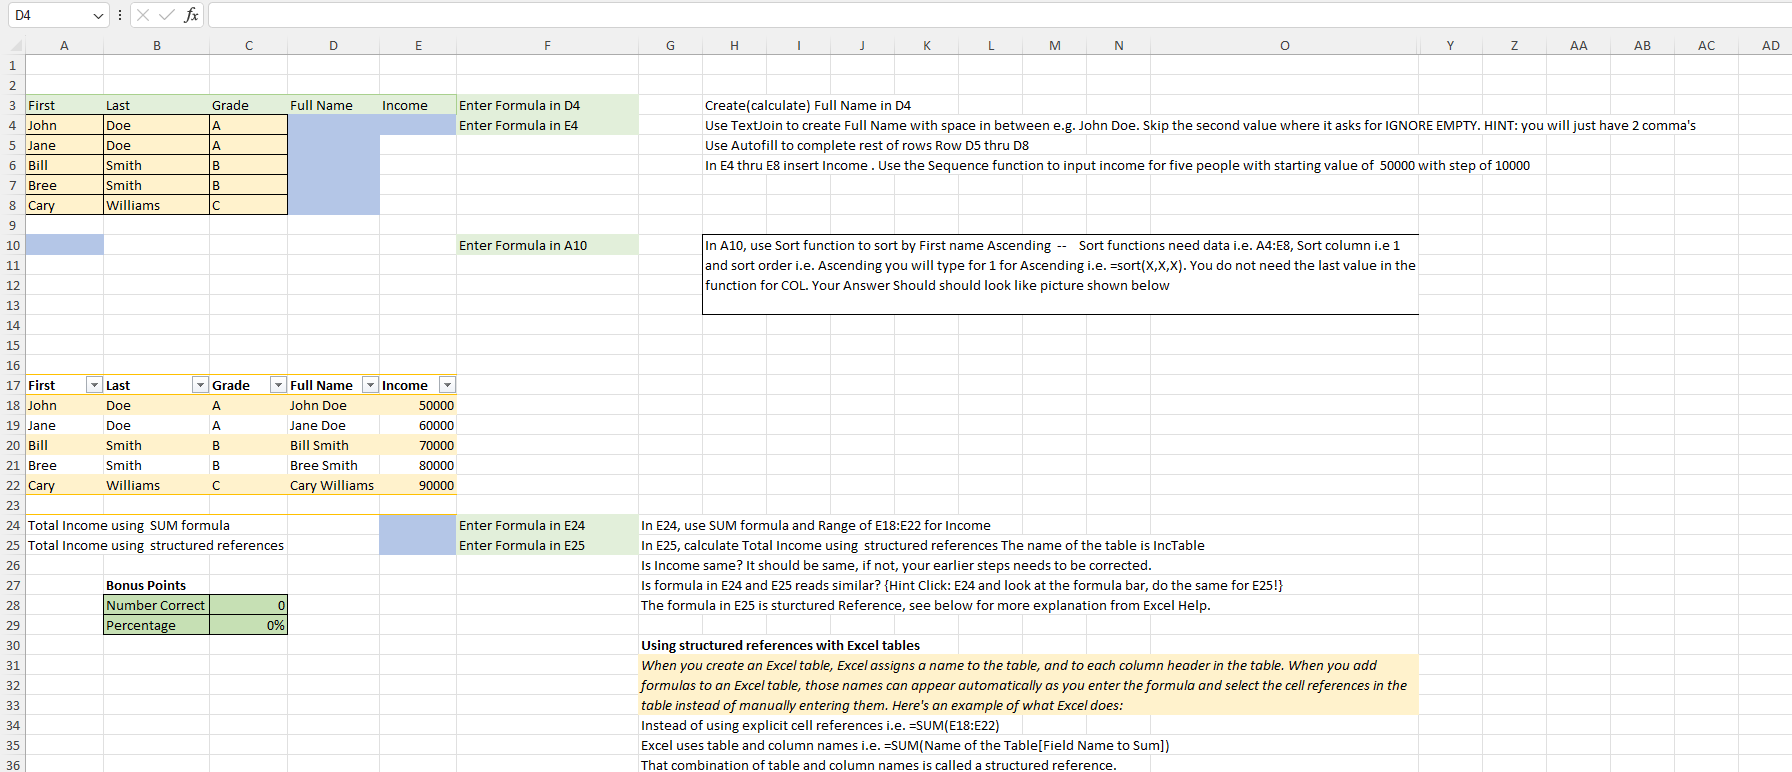Screen dimensions: 1792x772
Task: Click the 'Enter Formula in D4' cell
Action: click(547, 105)
